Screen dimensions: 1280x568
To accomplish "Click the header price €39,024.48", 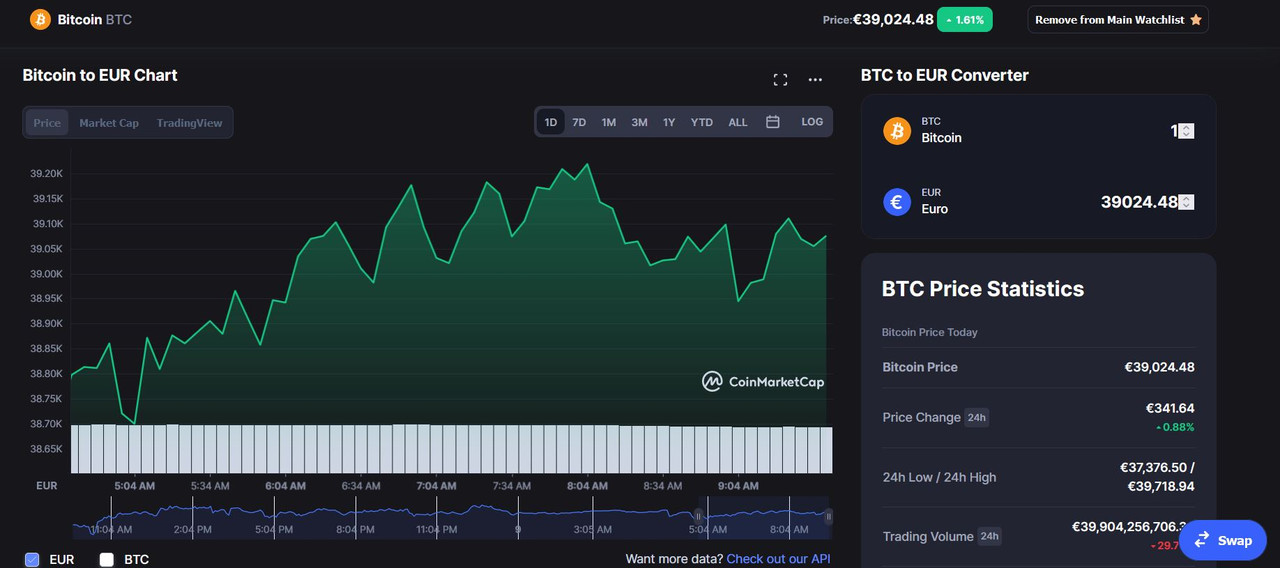I will 893,19.
